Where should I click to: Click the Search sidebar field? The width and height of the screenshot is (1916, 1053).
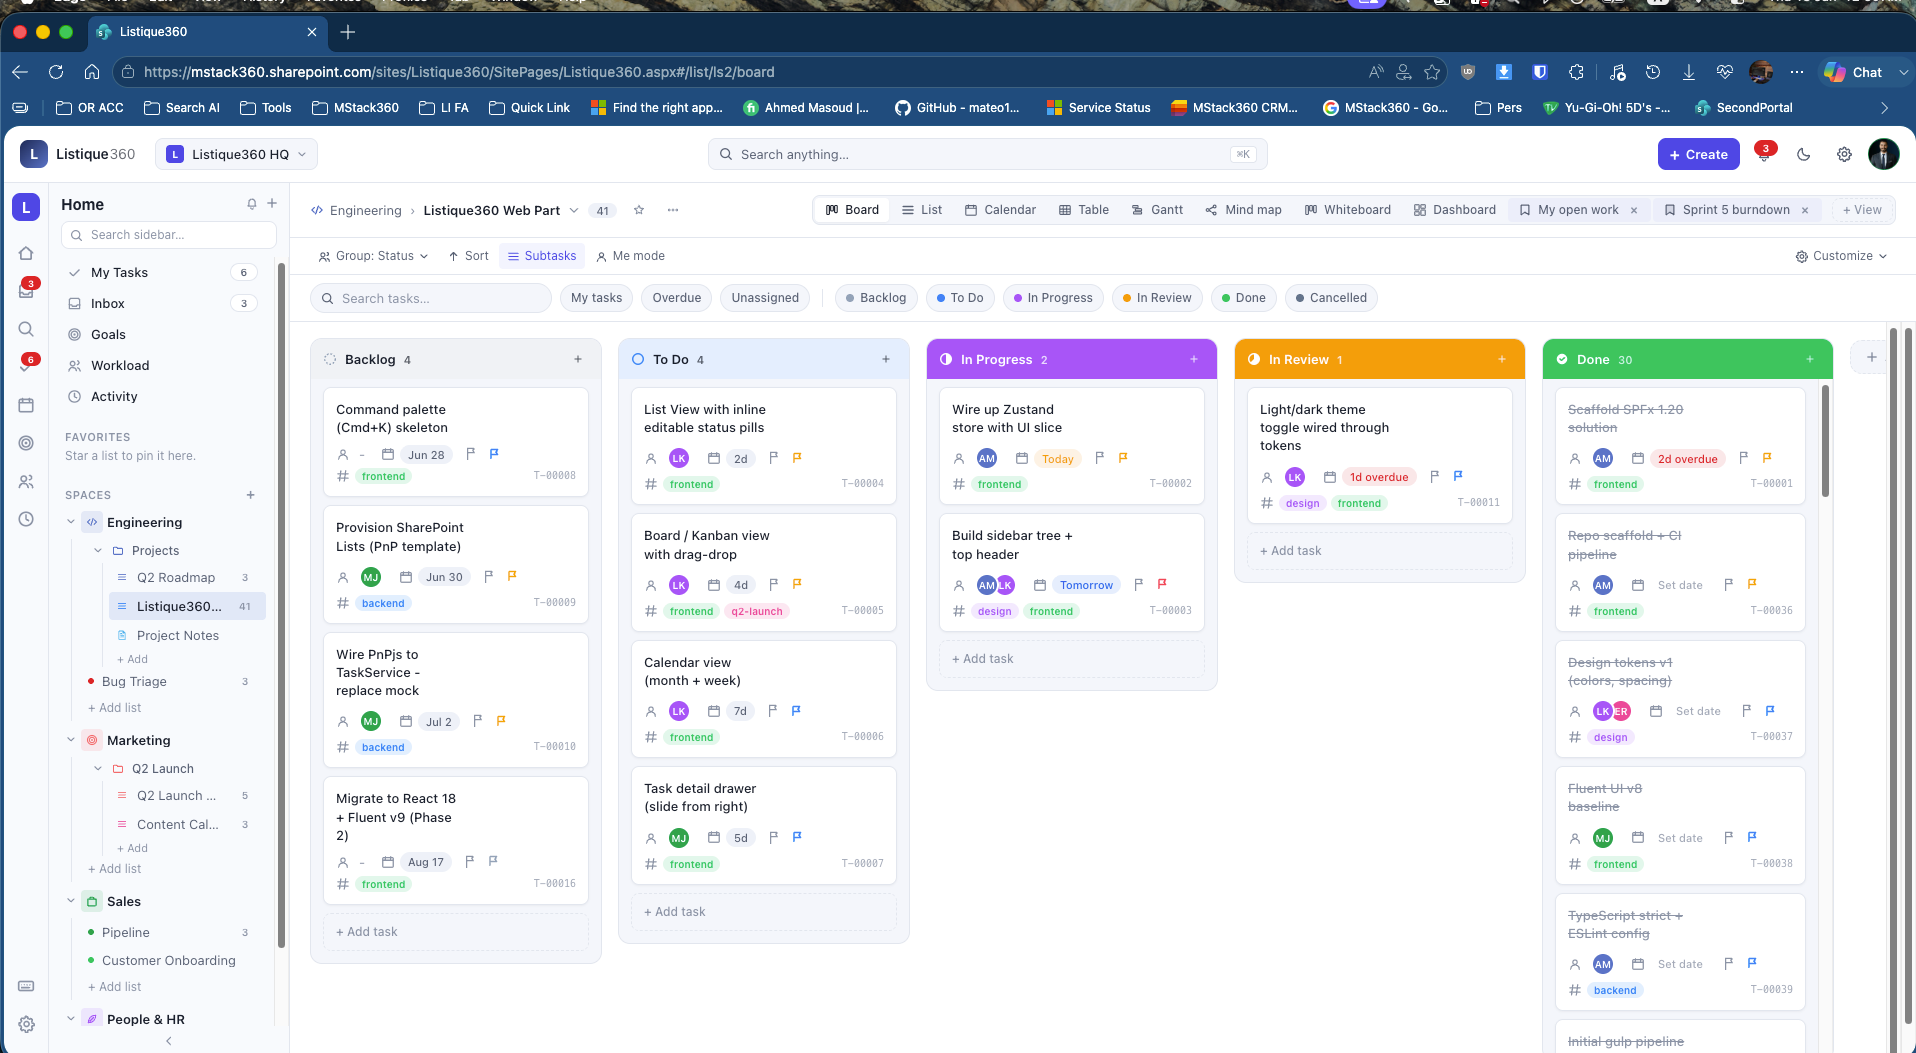coord(169,235)
